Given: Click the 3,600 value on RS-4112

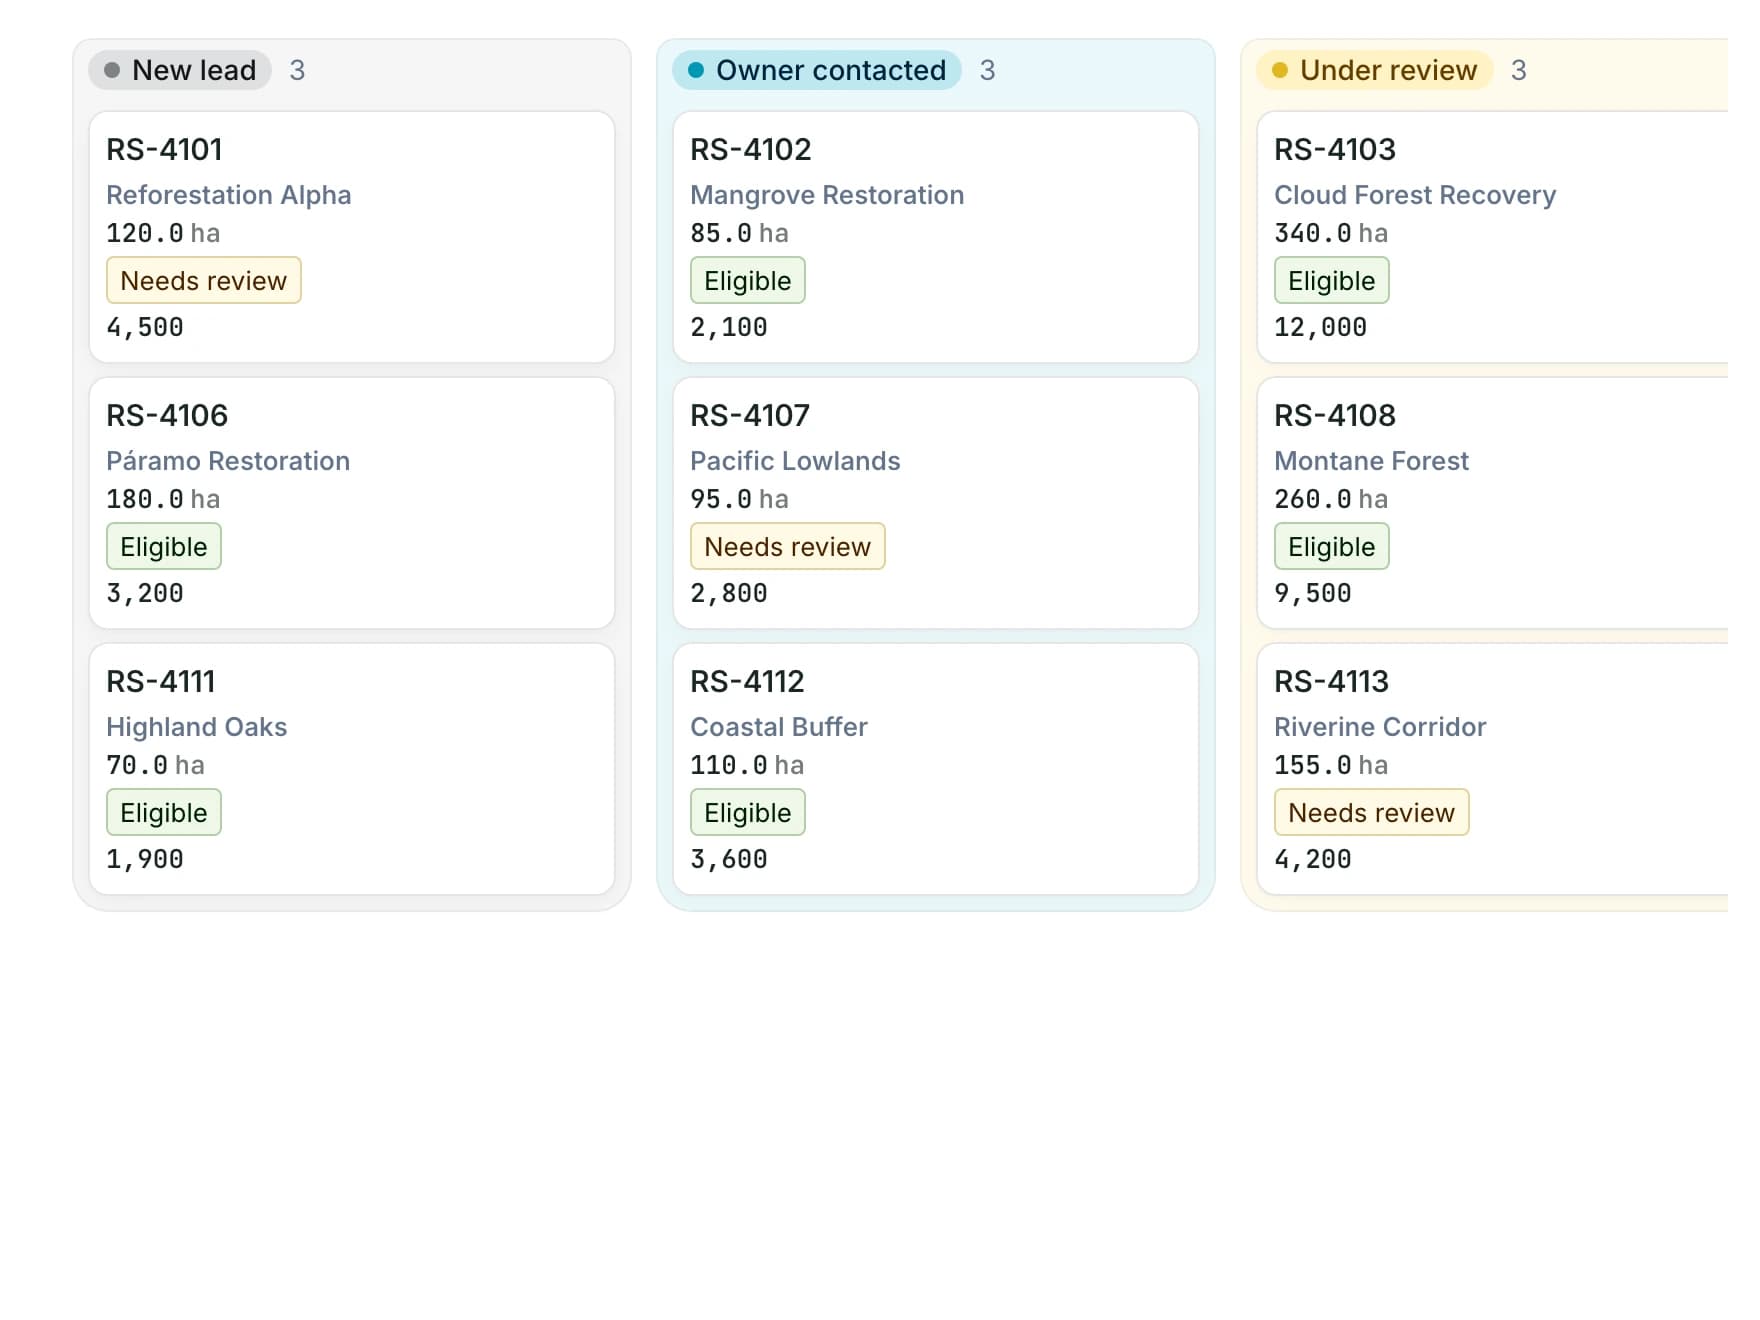Looking at the screenshot, I should point(729,859).
